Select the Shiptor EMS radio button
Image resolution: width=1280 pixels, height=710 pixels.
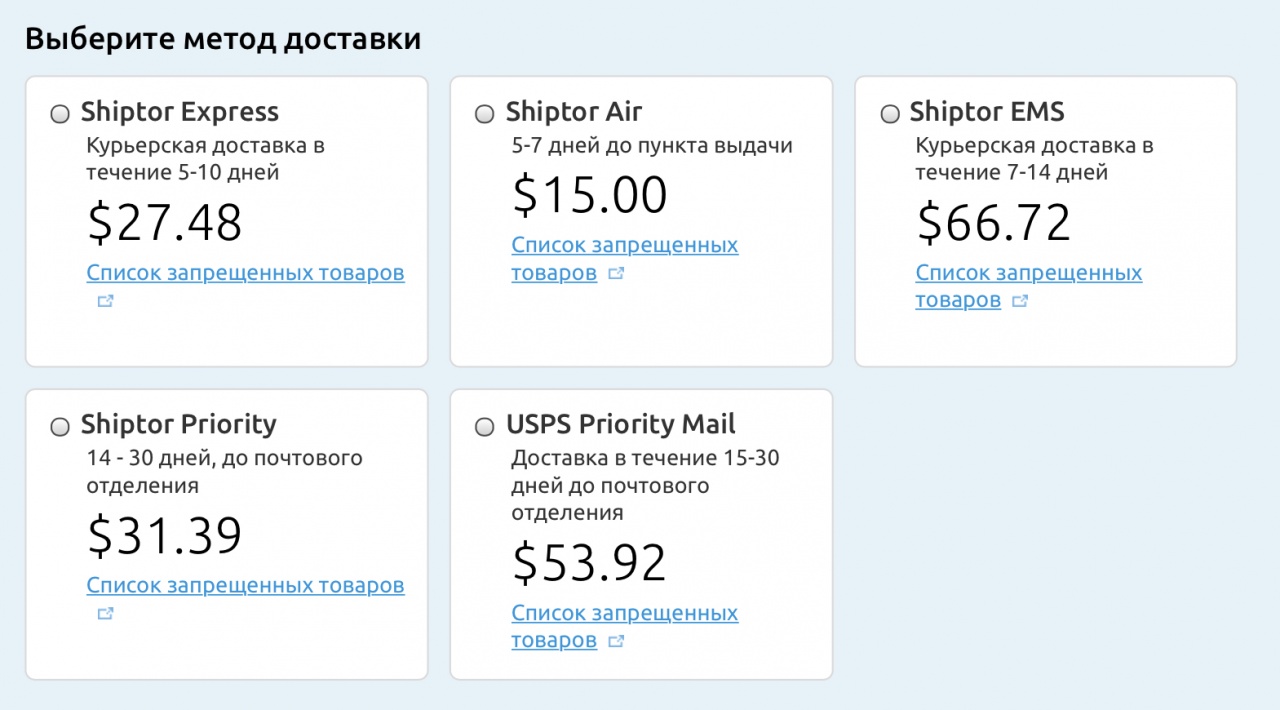[890, 114]
